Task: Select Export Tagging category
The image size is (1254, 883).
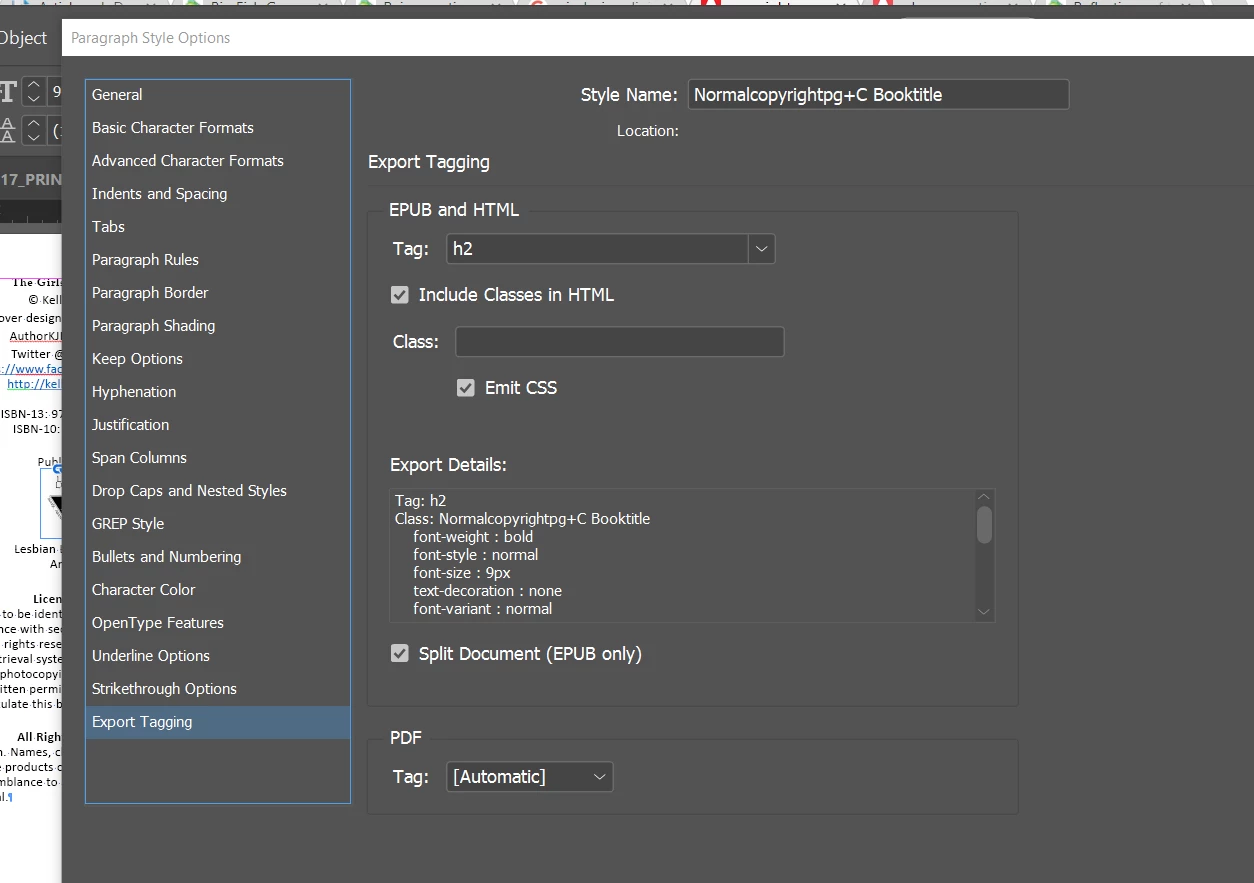Action: coord(218,722)
